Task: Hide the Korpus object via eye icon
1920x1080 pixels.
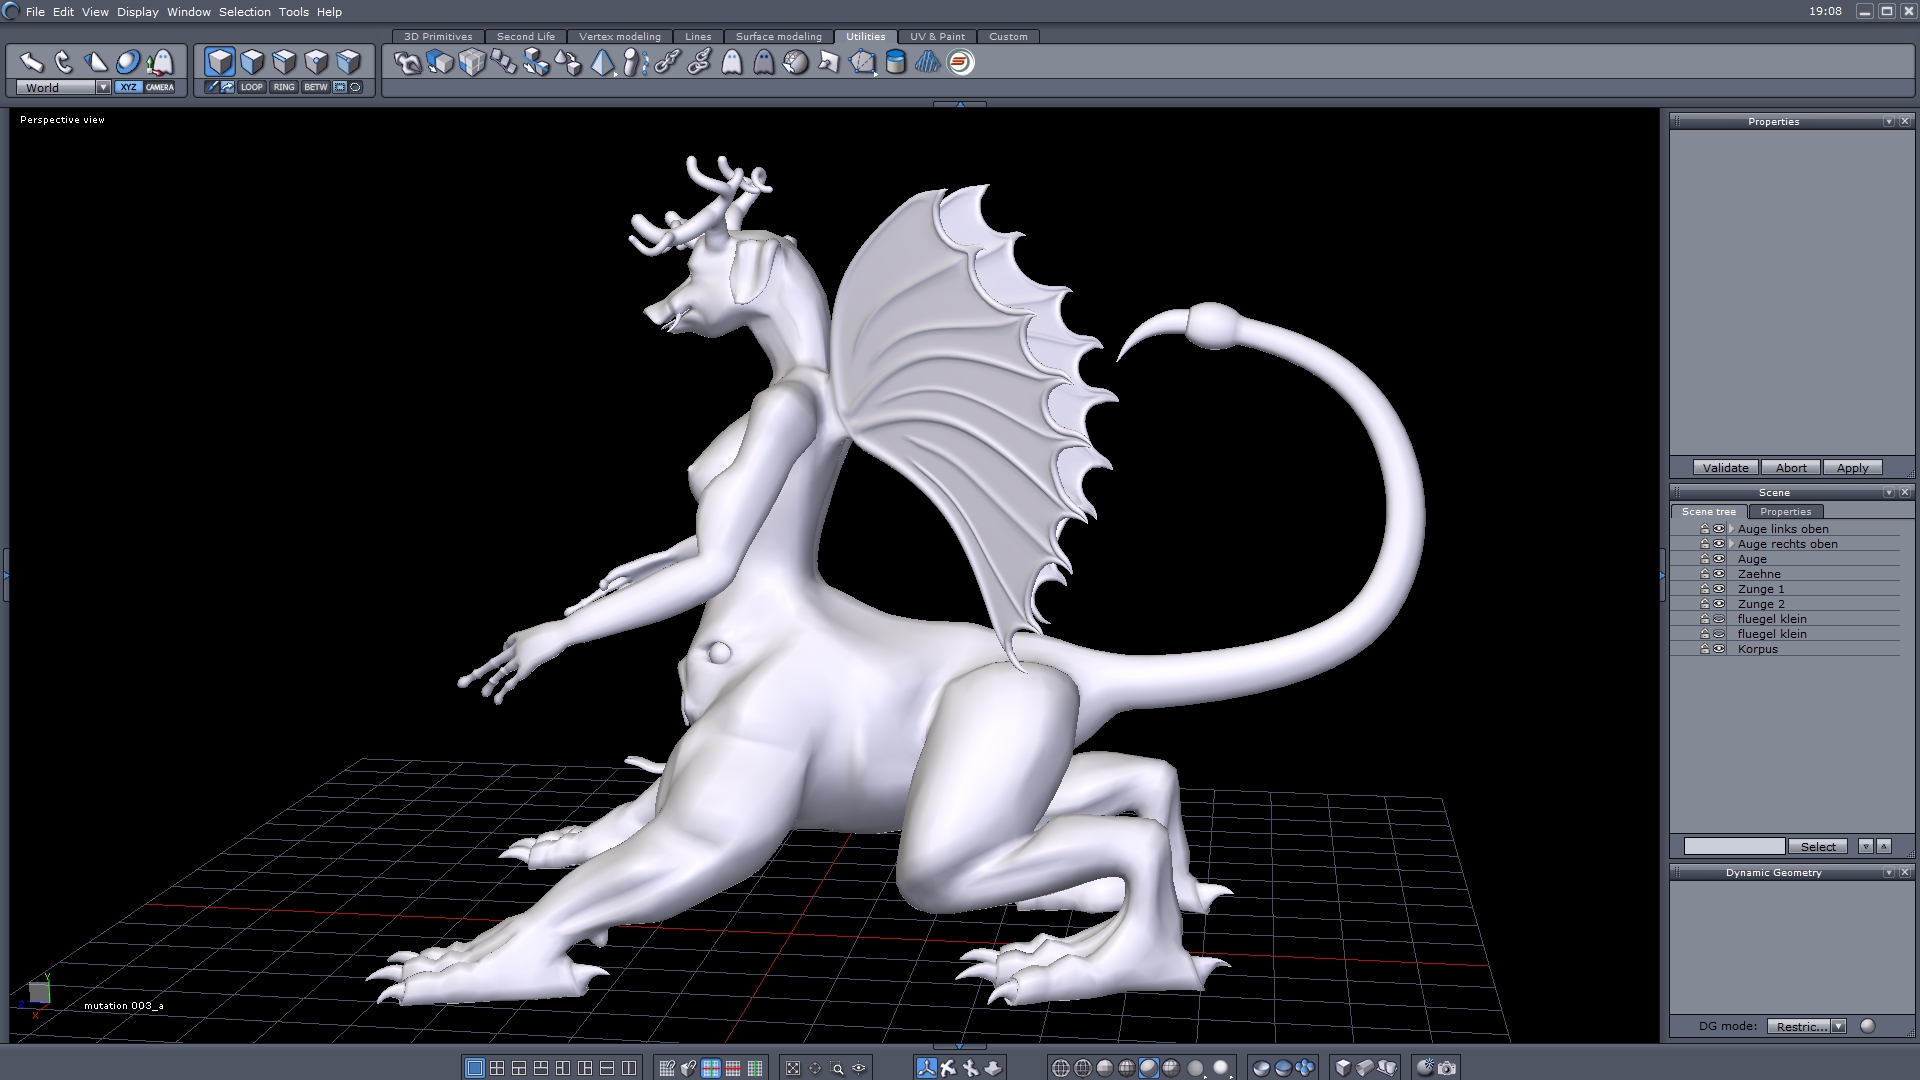Action: point(1719,649)
